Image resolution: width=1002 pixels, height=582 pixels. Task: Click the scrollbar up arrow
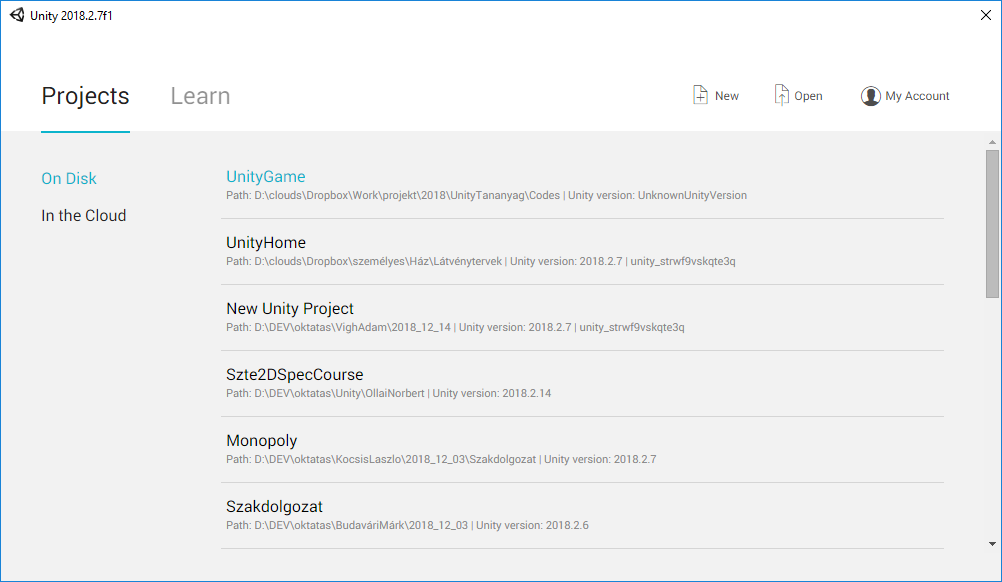point(992,142)
